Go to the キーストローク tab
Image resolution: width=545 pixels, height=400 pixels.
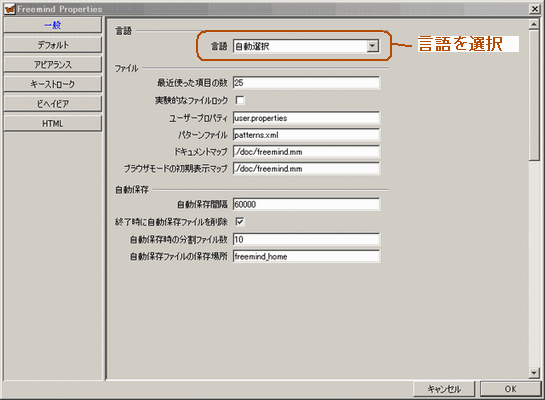click(52, 84)
